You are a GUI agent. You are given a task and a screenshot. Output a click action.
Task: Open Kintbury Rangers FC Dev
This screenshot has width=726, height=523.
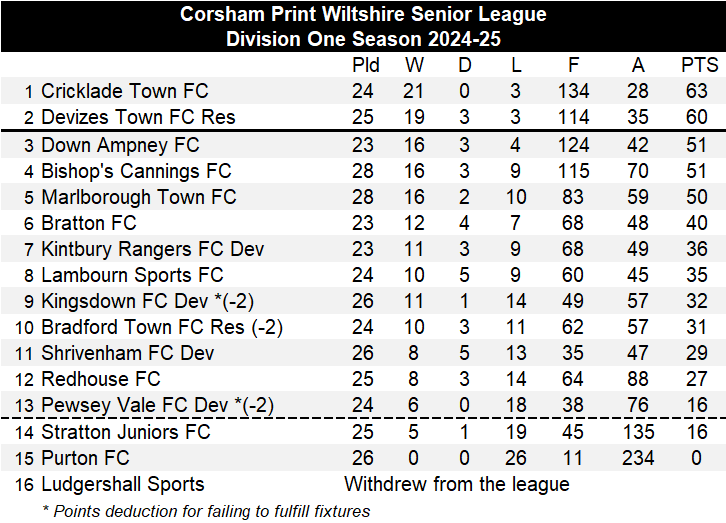152,249
